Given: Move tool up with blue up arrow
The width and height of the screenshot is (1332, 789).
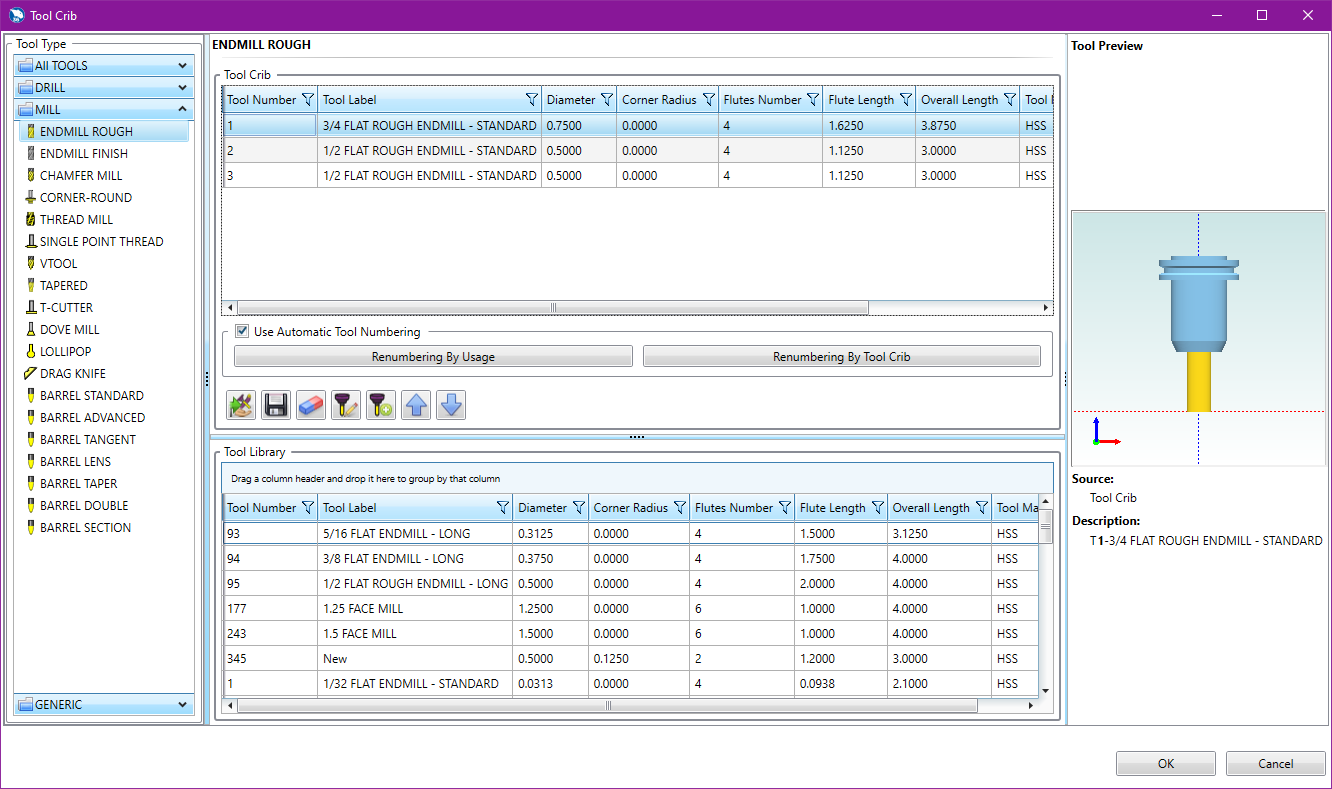Looking at the screenshot, I should [x=416, y=405].
